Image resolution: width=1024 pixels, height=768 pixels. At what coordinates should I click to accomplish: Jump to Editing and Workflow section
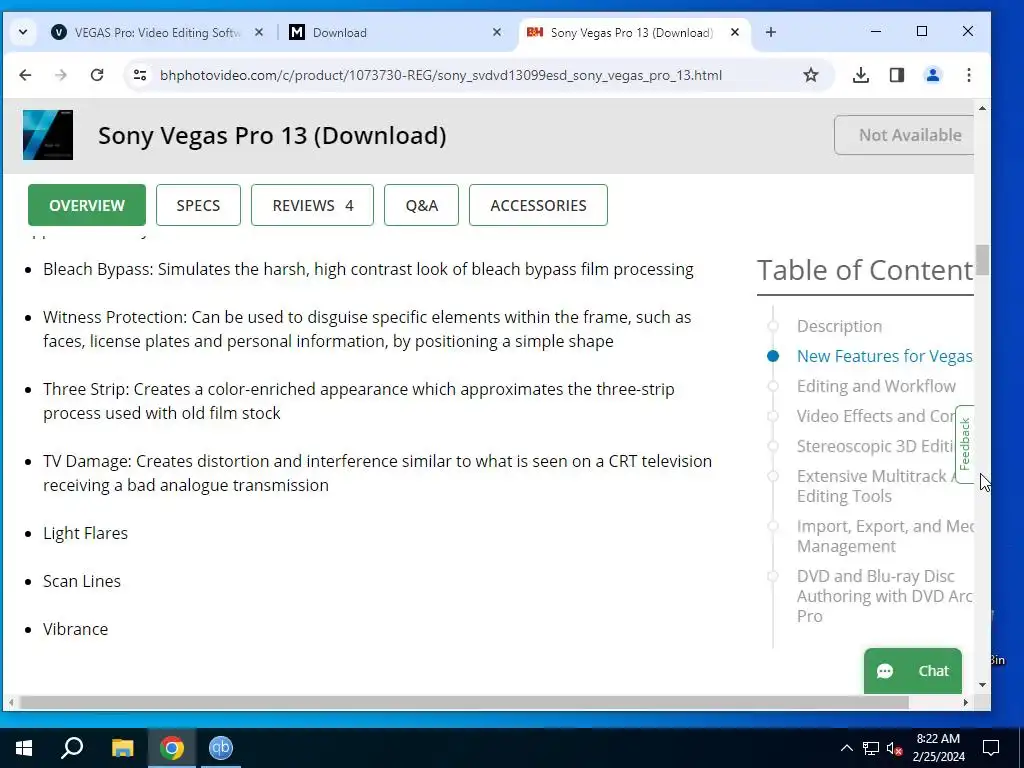[876, 386]
